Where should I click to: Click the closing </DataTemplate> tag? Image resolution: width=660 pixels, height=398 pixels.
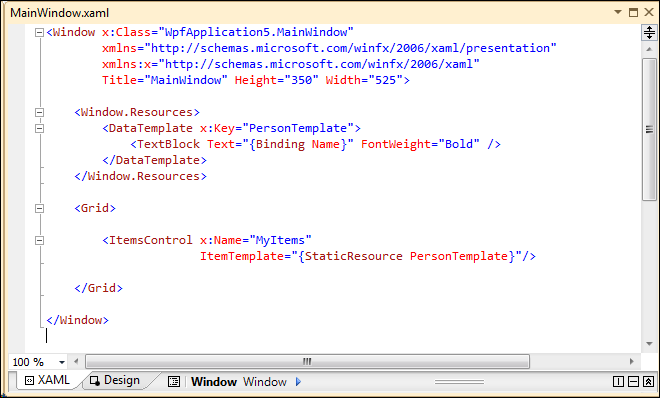click(x=154, y=160)
